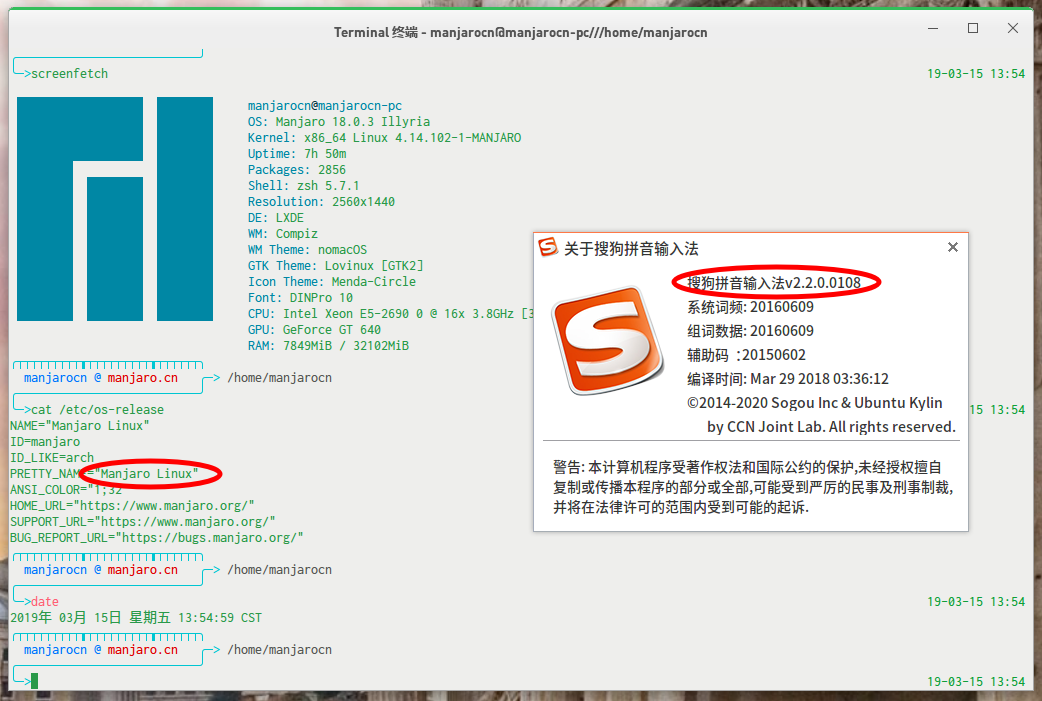Maximize the Terminal window
Image resolution: width=1042 pixels, height=701 pixels.
(973, 28)
